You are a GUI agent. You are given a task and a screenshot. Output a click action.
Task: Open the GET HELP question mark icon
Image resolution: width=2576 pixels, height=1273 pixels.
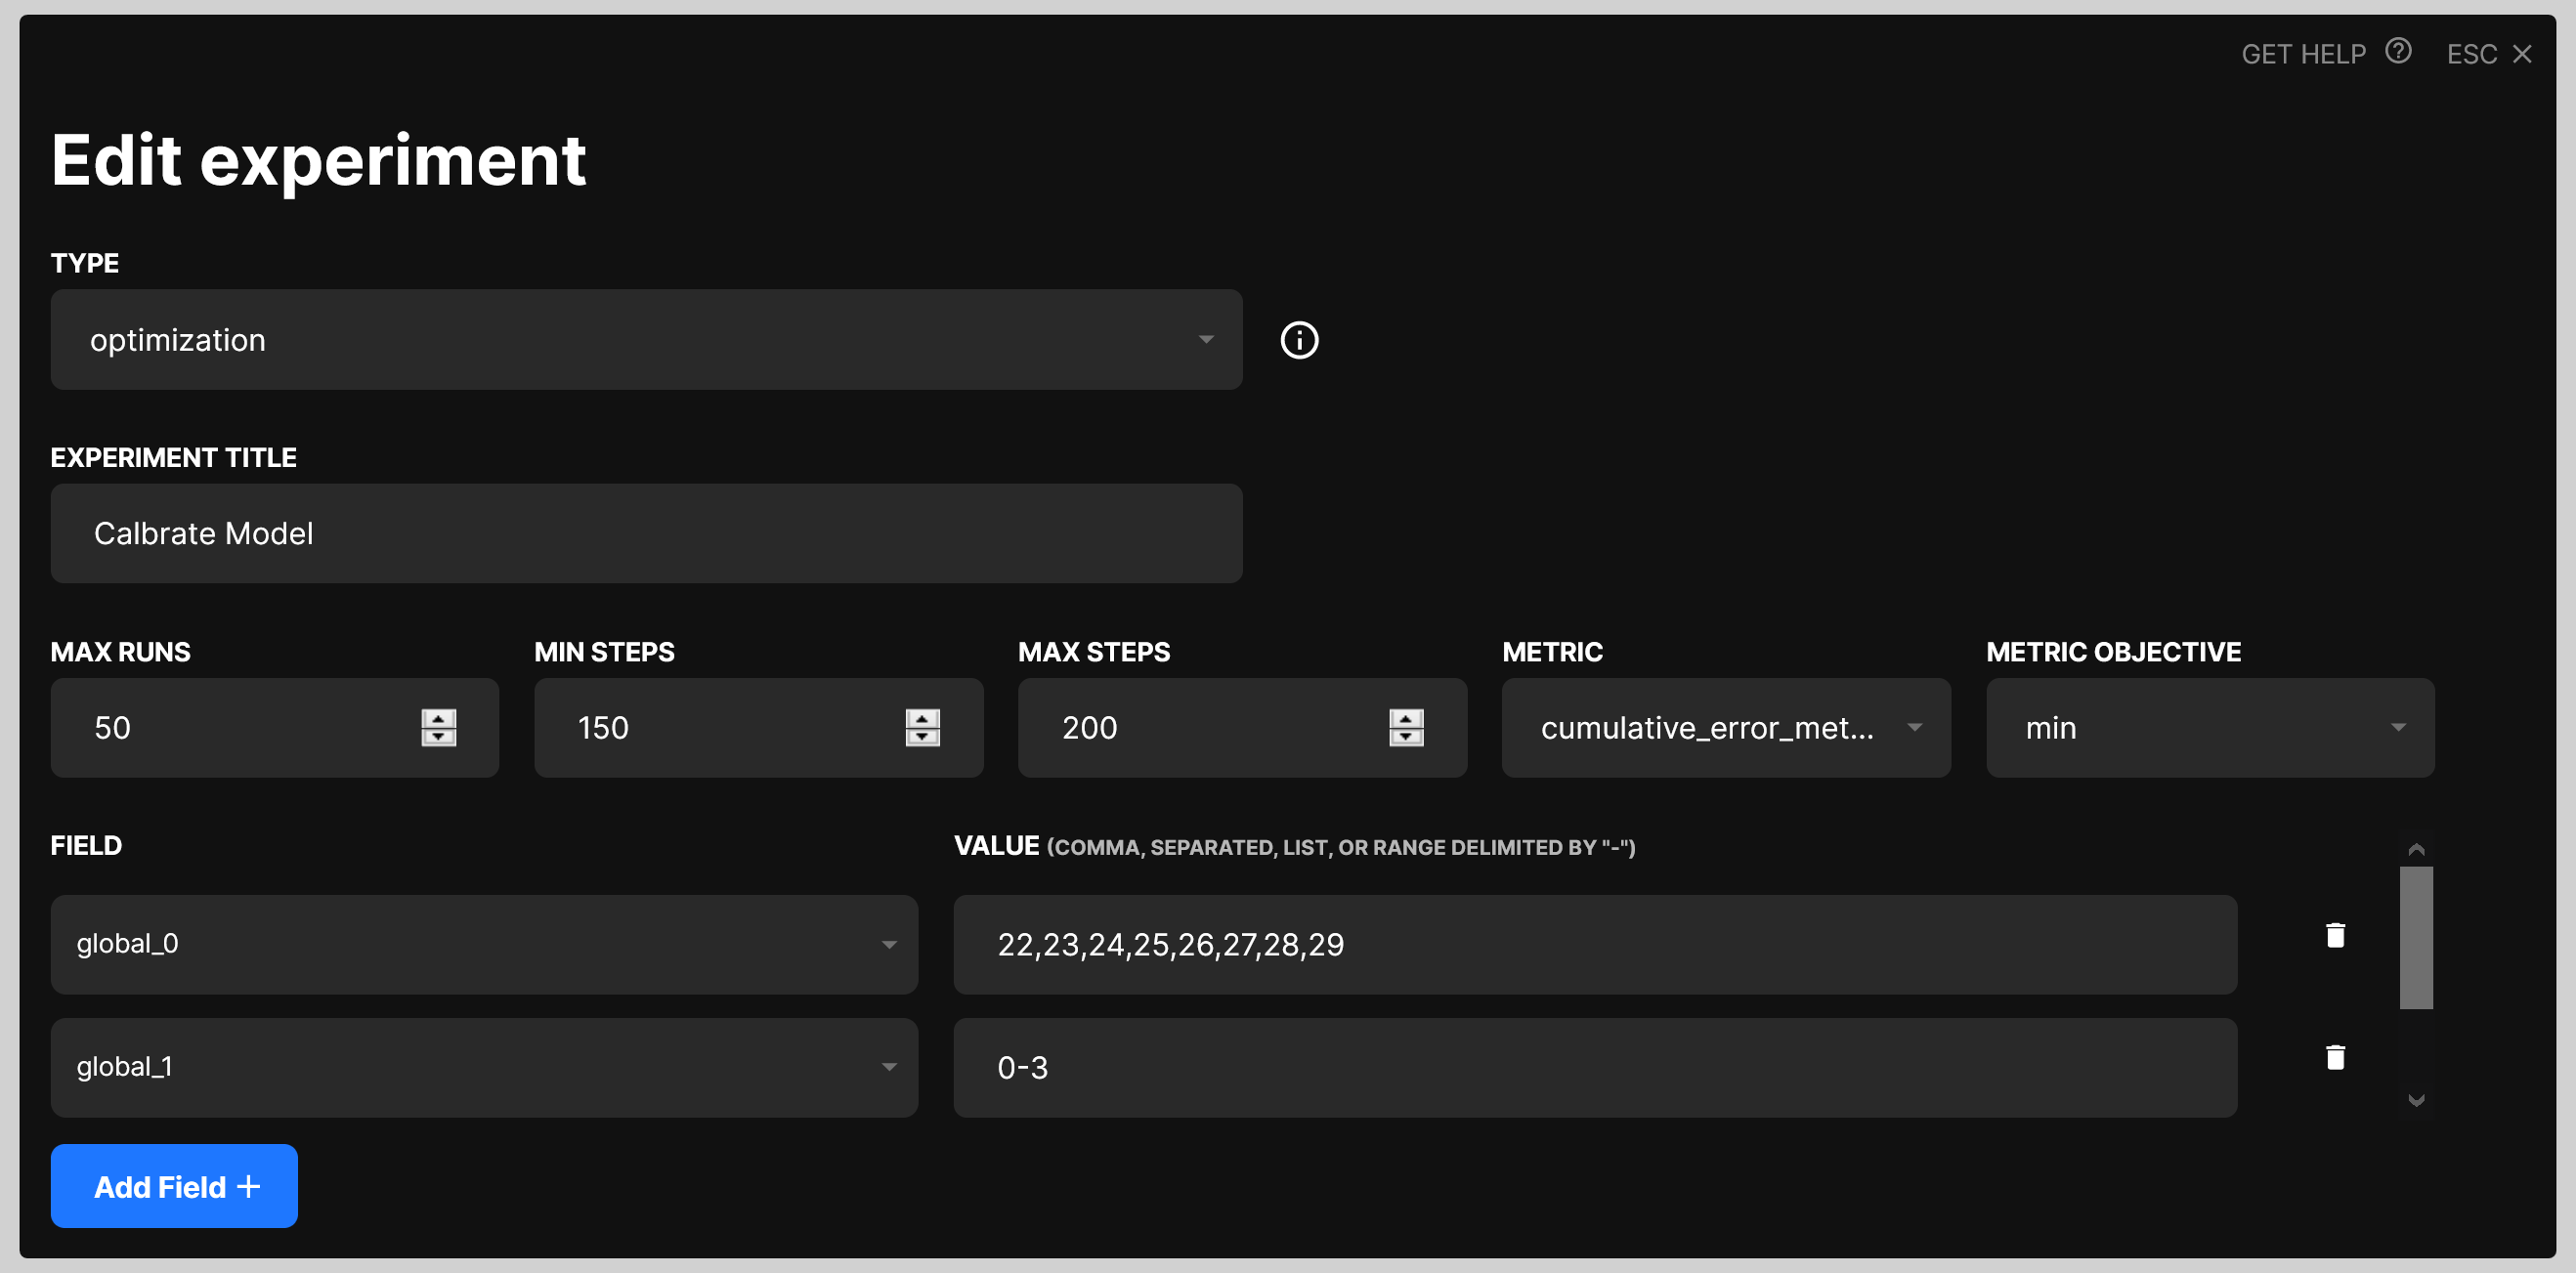coord(2399,51)
